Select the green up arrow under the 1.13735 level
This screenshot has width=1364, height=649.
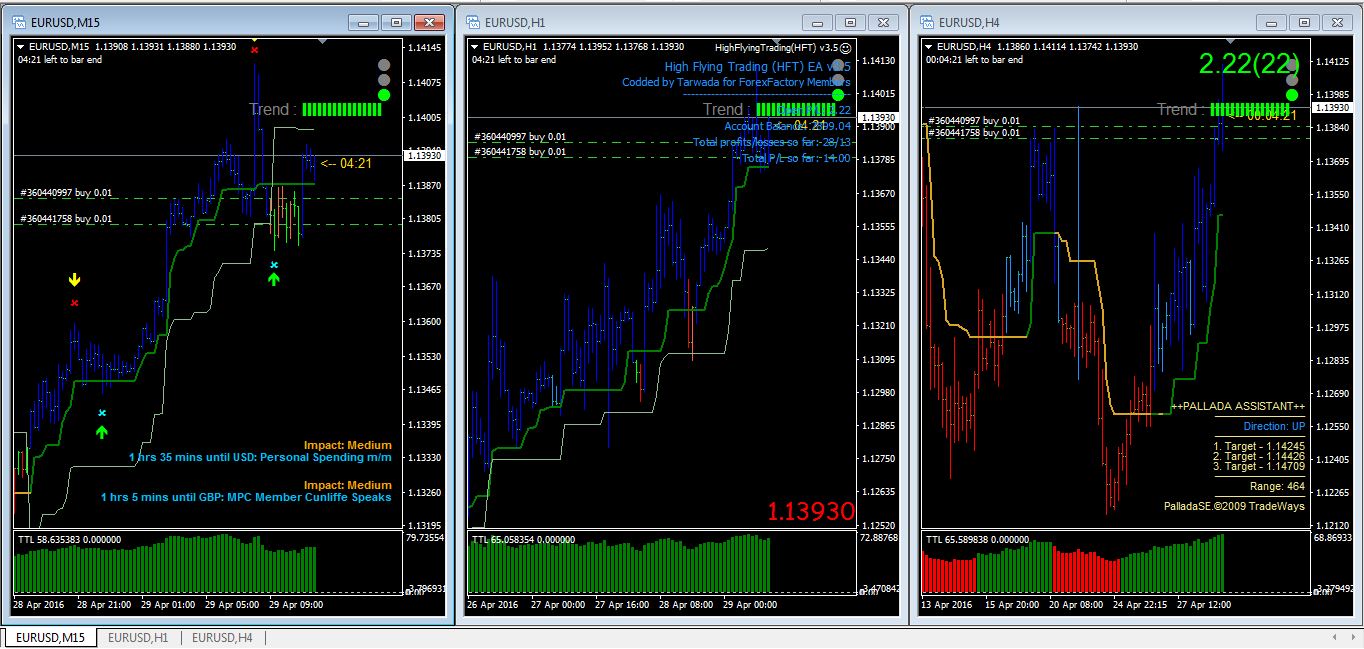pos(273,279)
